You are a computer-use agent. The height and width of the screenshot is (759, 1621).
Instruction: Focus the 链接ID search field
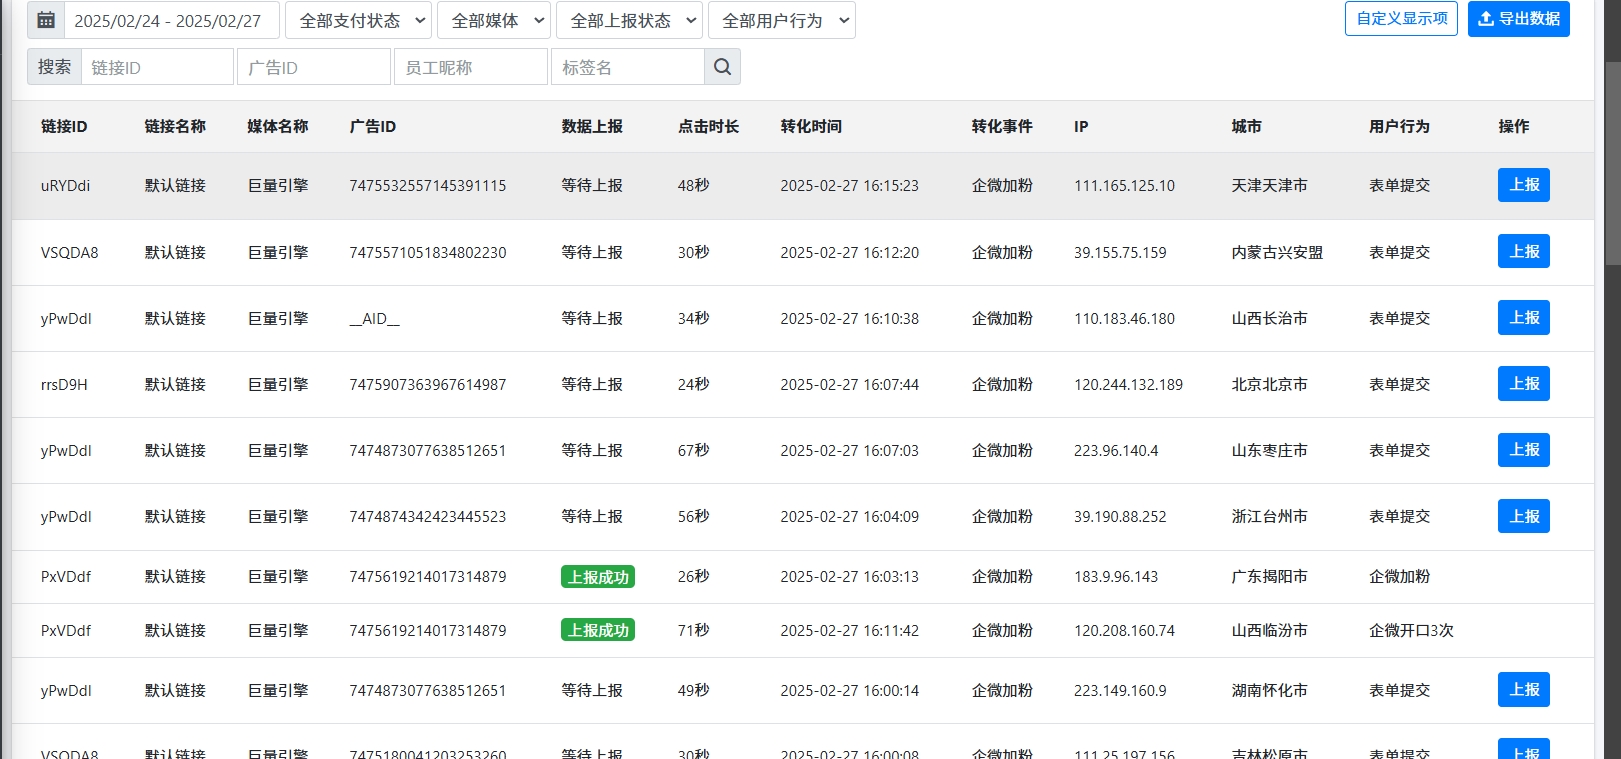157,67
